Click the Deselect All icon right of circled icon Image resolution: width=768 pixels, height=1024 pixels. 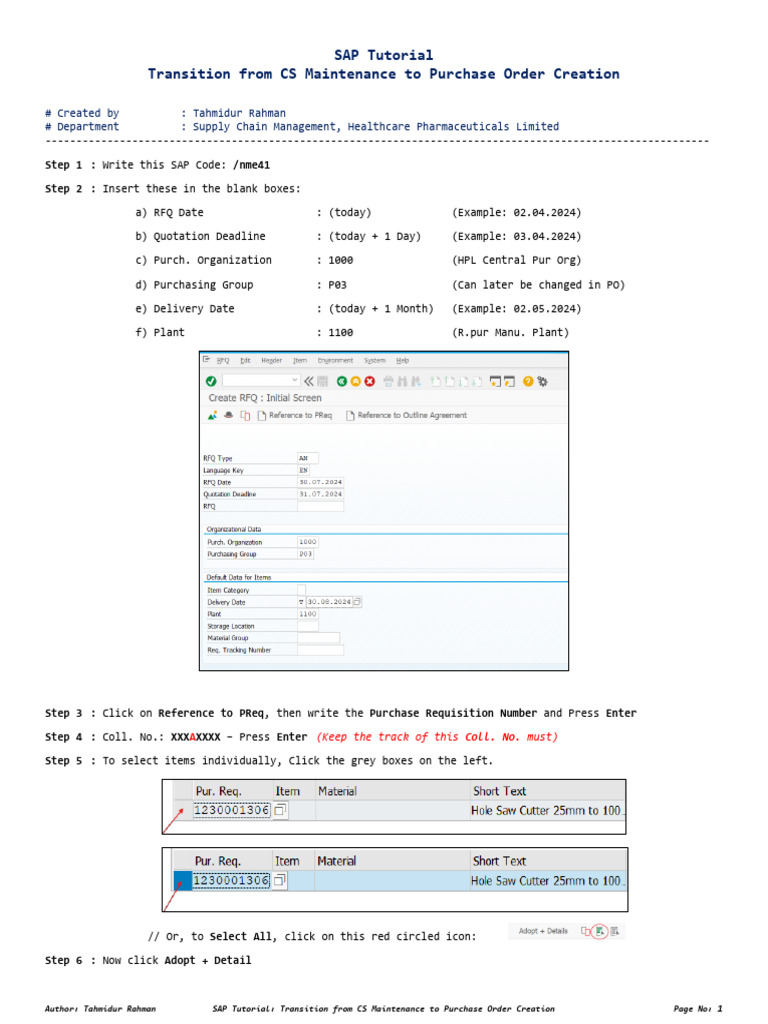click(x=615, y=931)
